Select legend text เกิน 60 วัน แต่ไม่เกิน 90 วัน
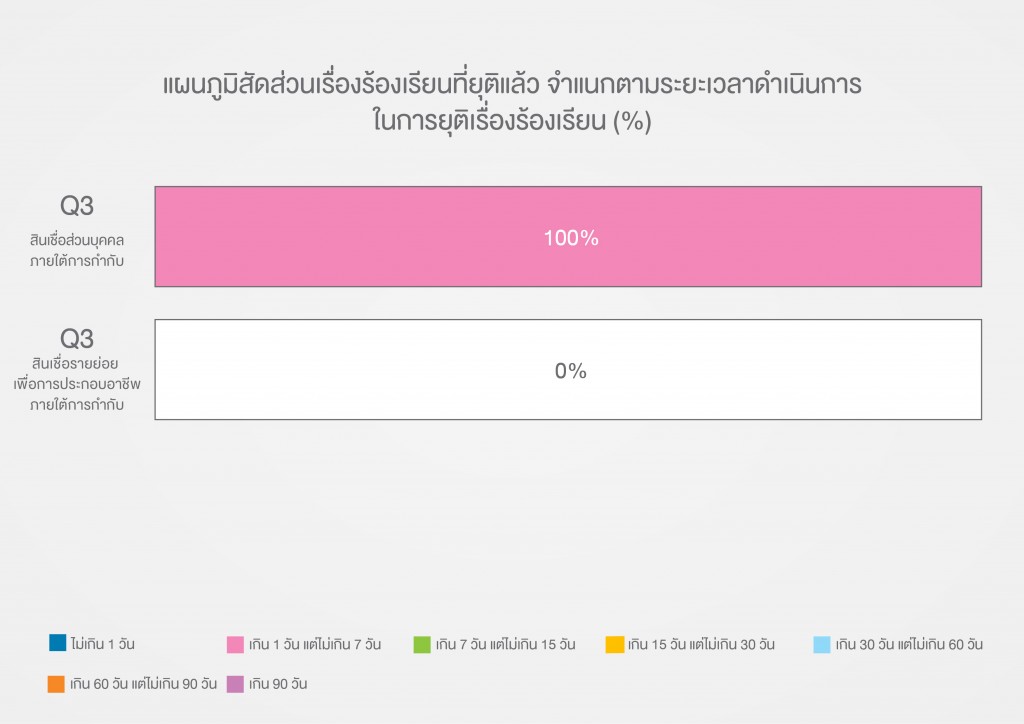This screenshot has height=724, width=1024. pyautogui.click(x=144, y=684)
